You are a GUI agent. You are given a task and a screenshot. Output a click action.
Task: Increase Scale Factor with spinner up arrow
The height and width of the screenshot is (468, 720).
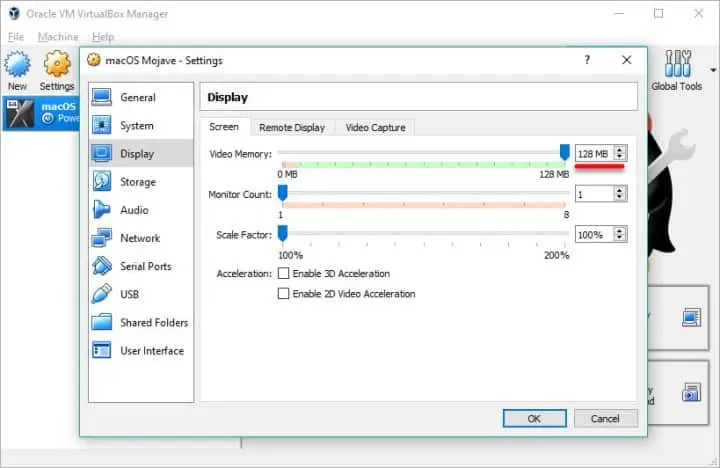coord(620,231)
